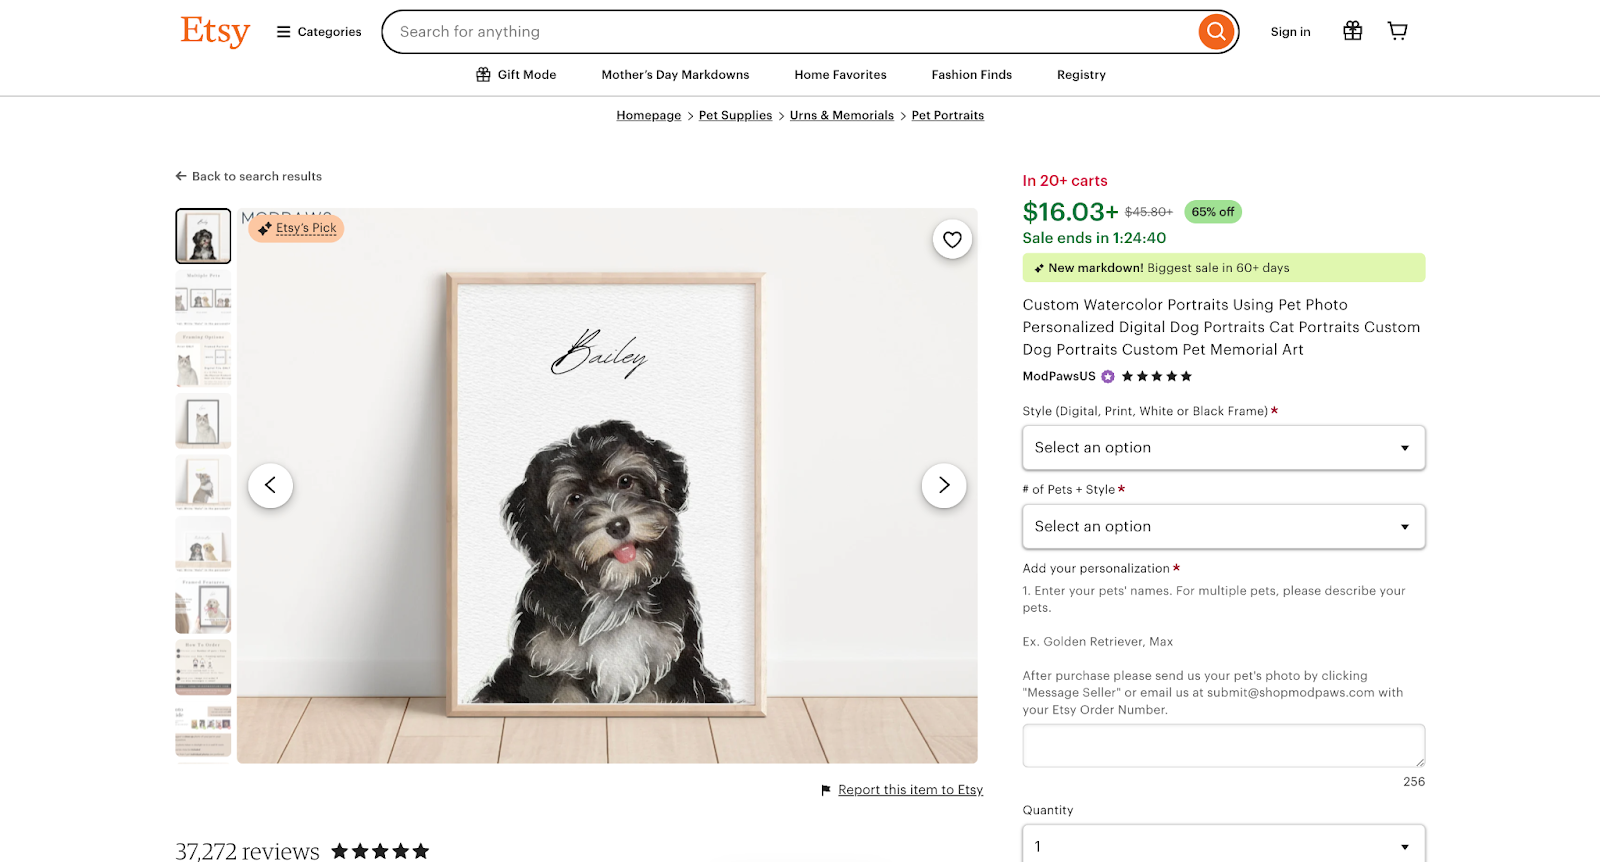Click the purple seller badge beside ModPawsUS
Screen dimensions: 1600x862
pos(1106,376)
